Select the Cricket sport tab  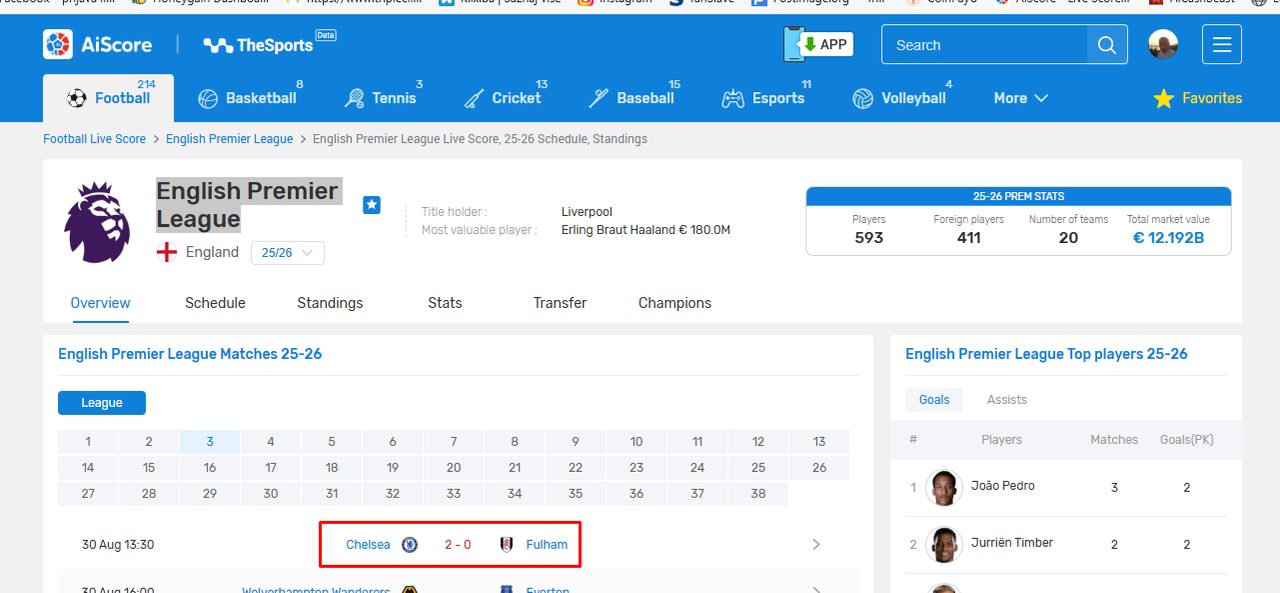tap(505, 98)
